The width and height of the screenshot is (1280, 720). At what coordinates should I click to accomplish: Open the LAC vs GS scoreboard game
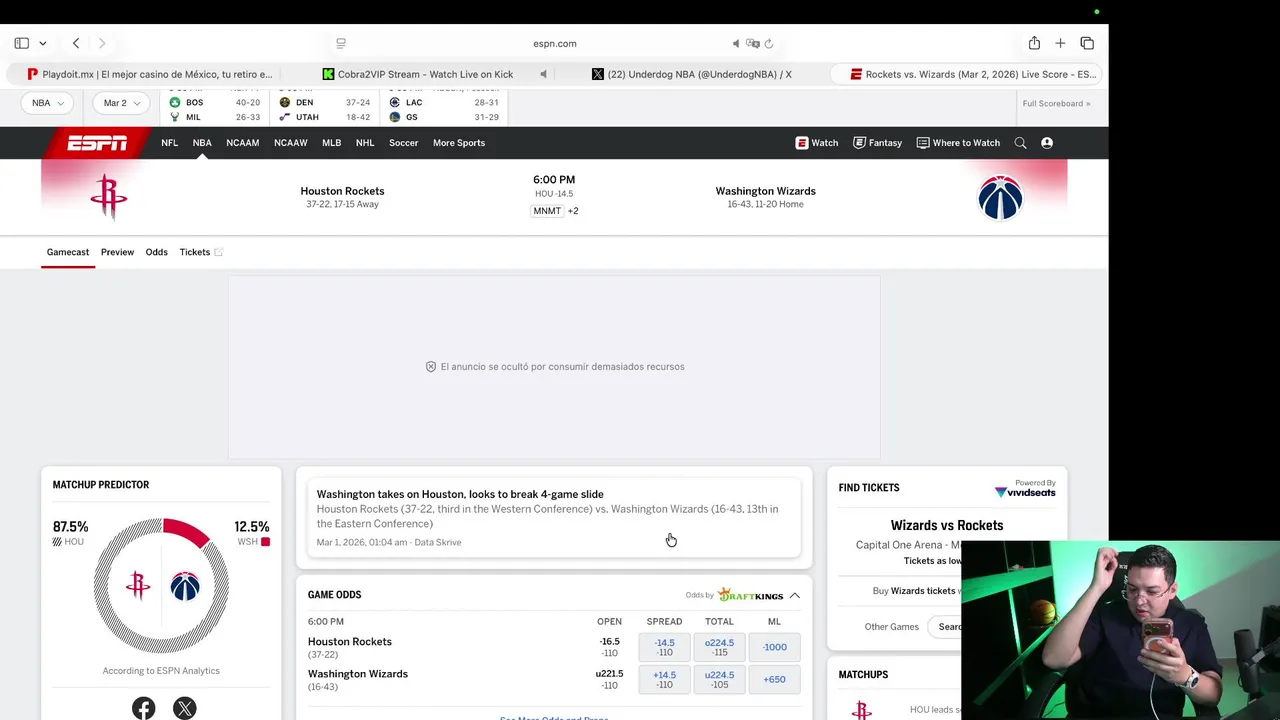(443, 109)
